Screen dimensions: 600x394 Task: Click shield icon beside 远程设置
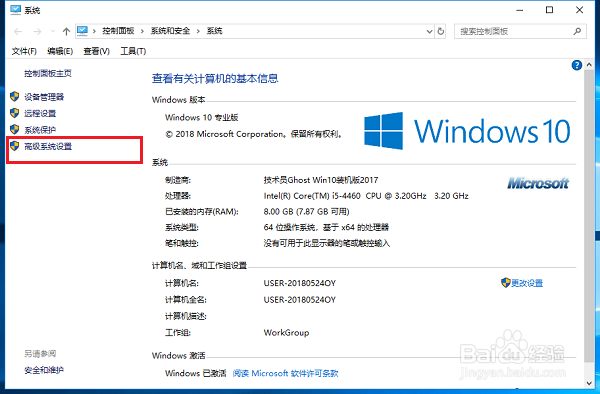(15, 113)
